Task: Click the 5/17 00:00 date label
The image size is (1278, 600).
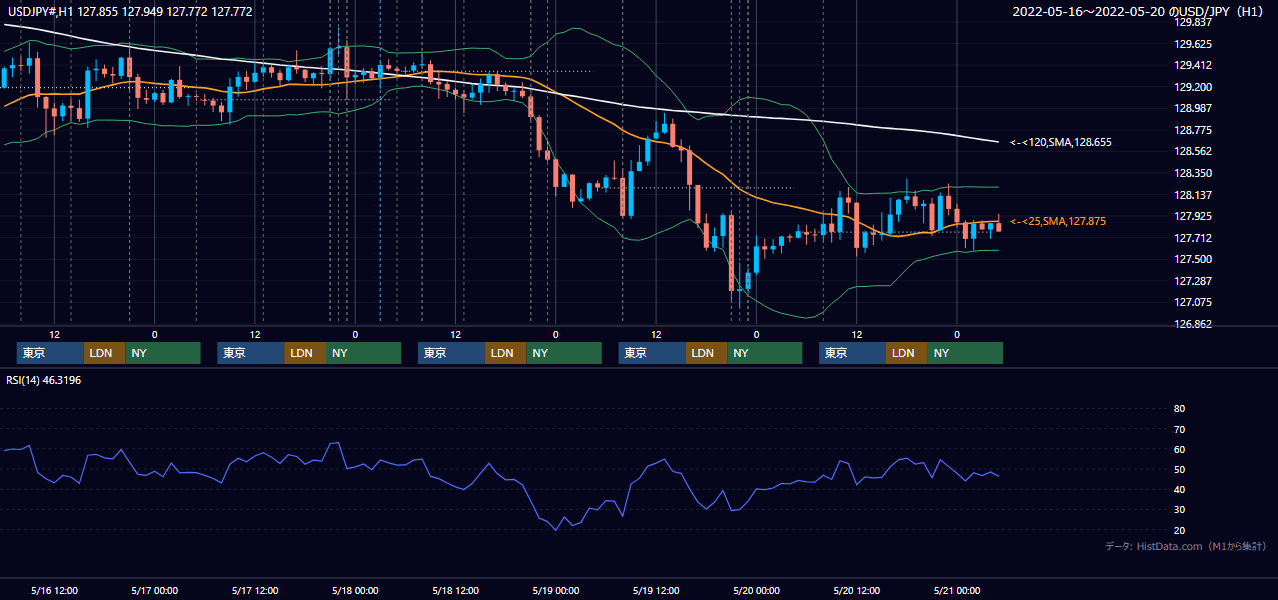Action: pos(154,590)
